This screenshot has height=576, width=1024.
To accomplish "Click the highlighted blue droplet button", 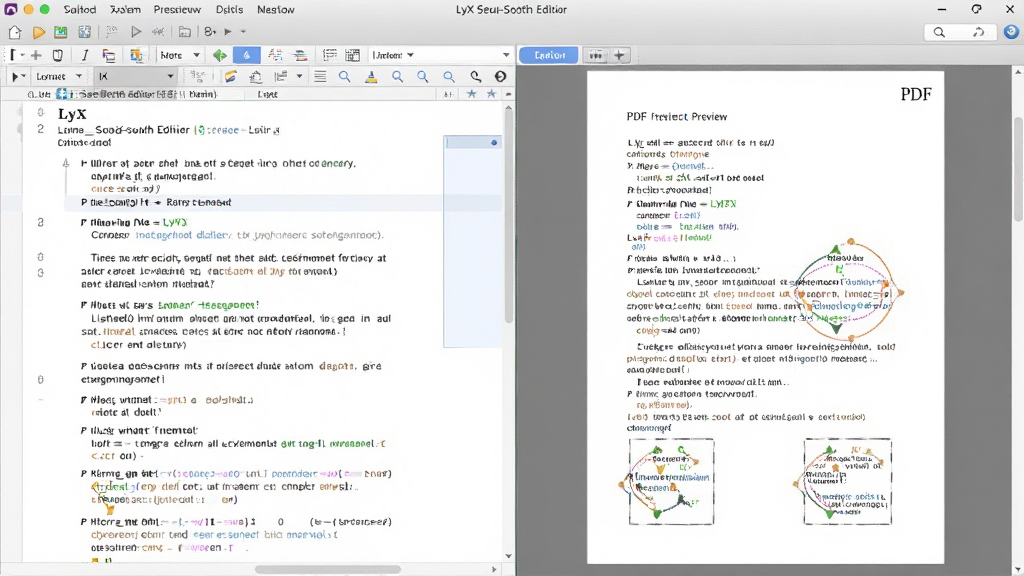I will pos(246,56).
